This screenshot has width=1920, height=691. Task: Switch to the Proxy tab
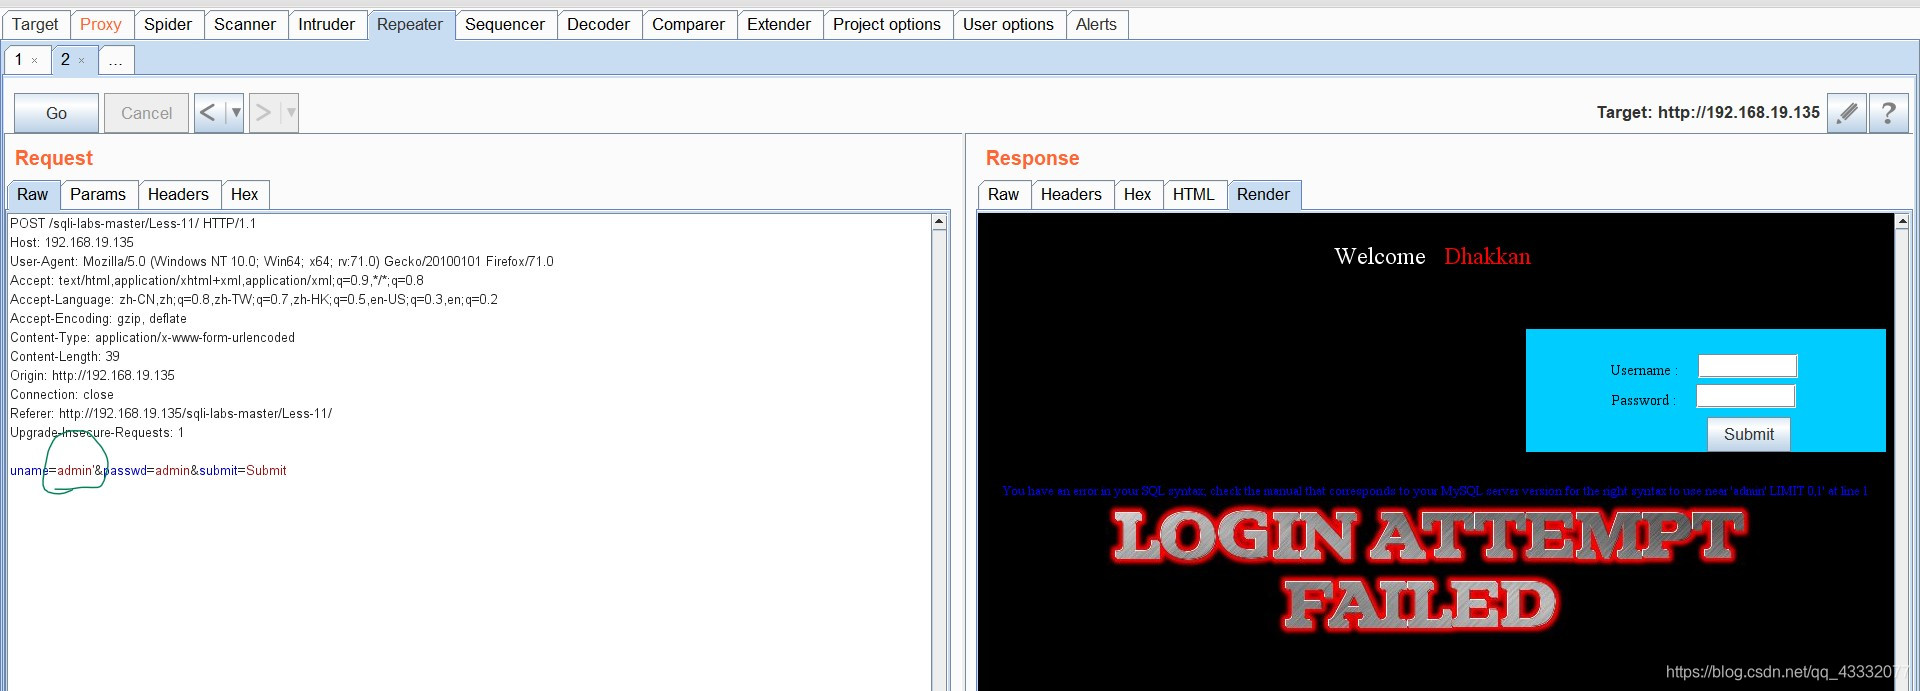[x=100, y=24]
